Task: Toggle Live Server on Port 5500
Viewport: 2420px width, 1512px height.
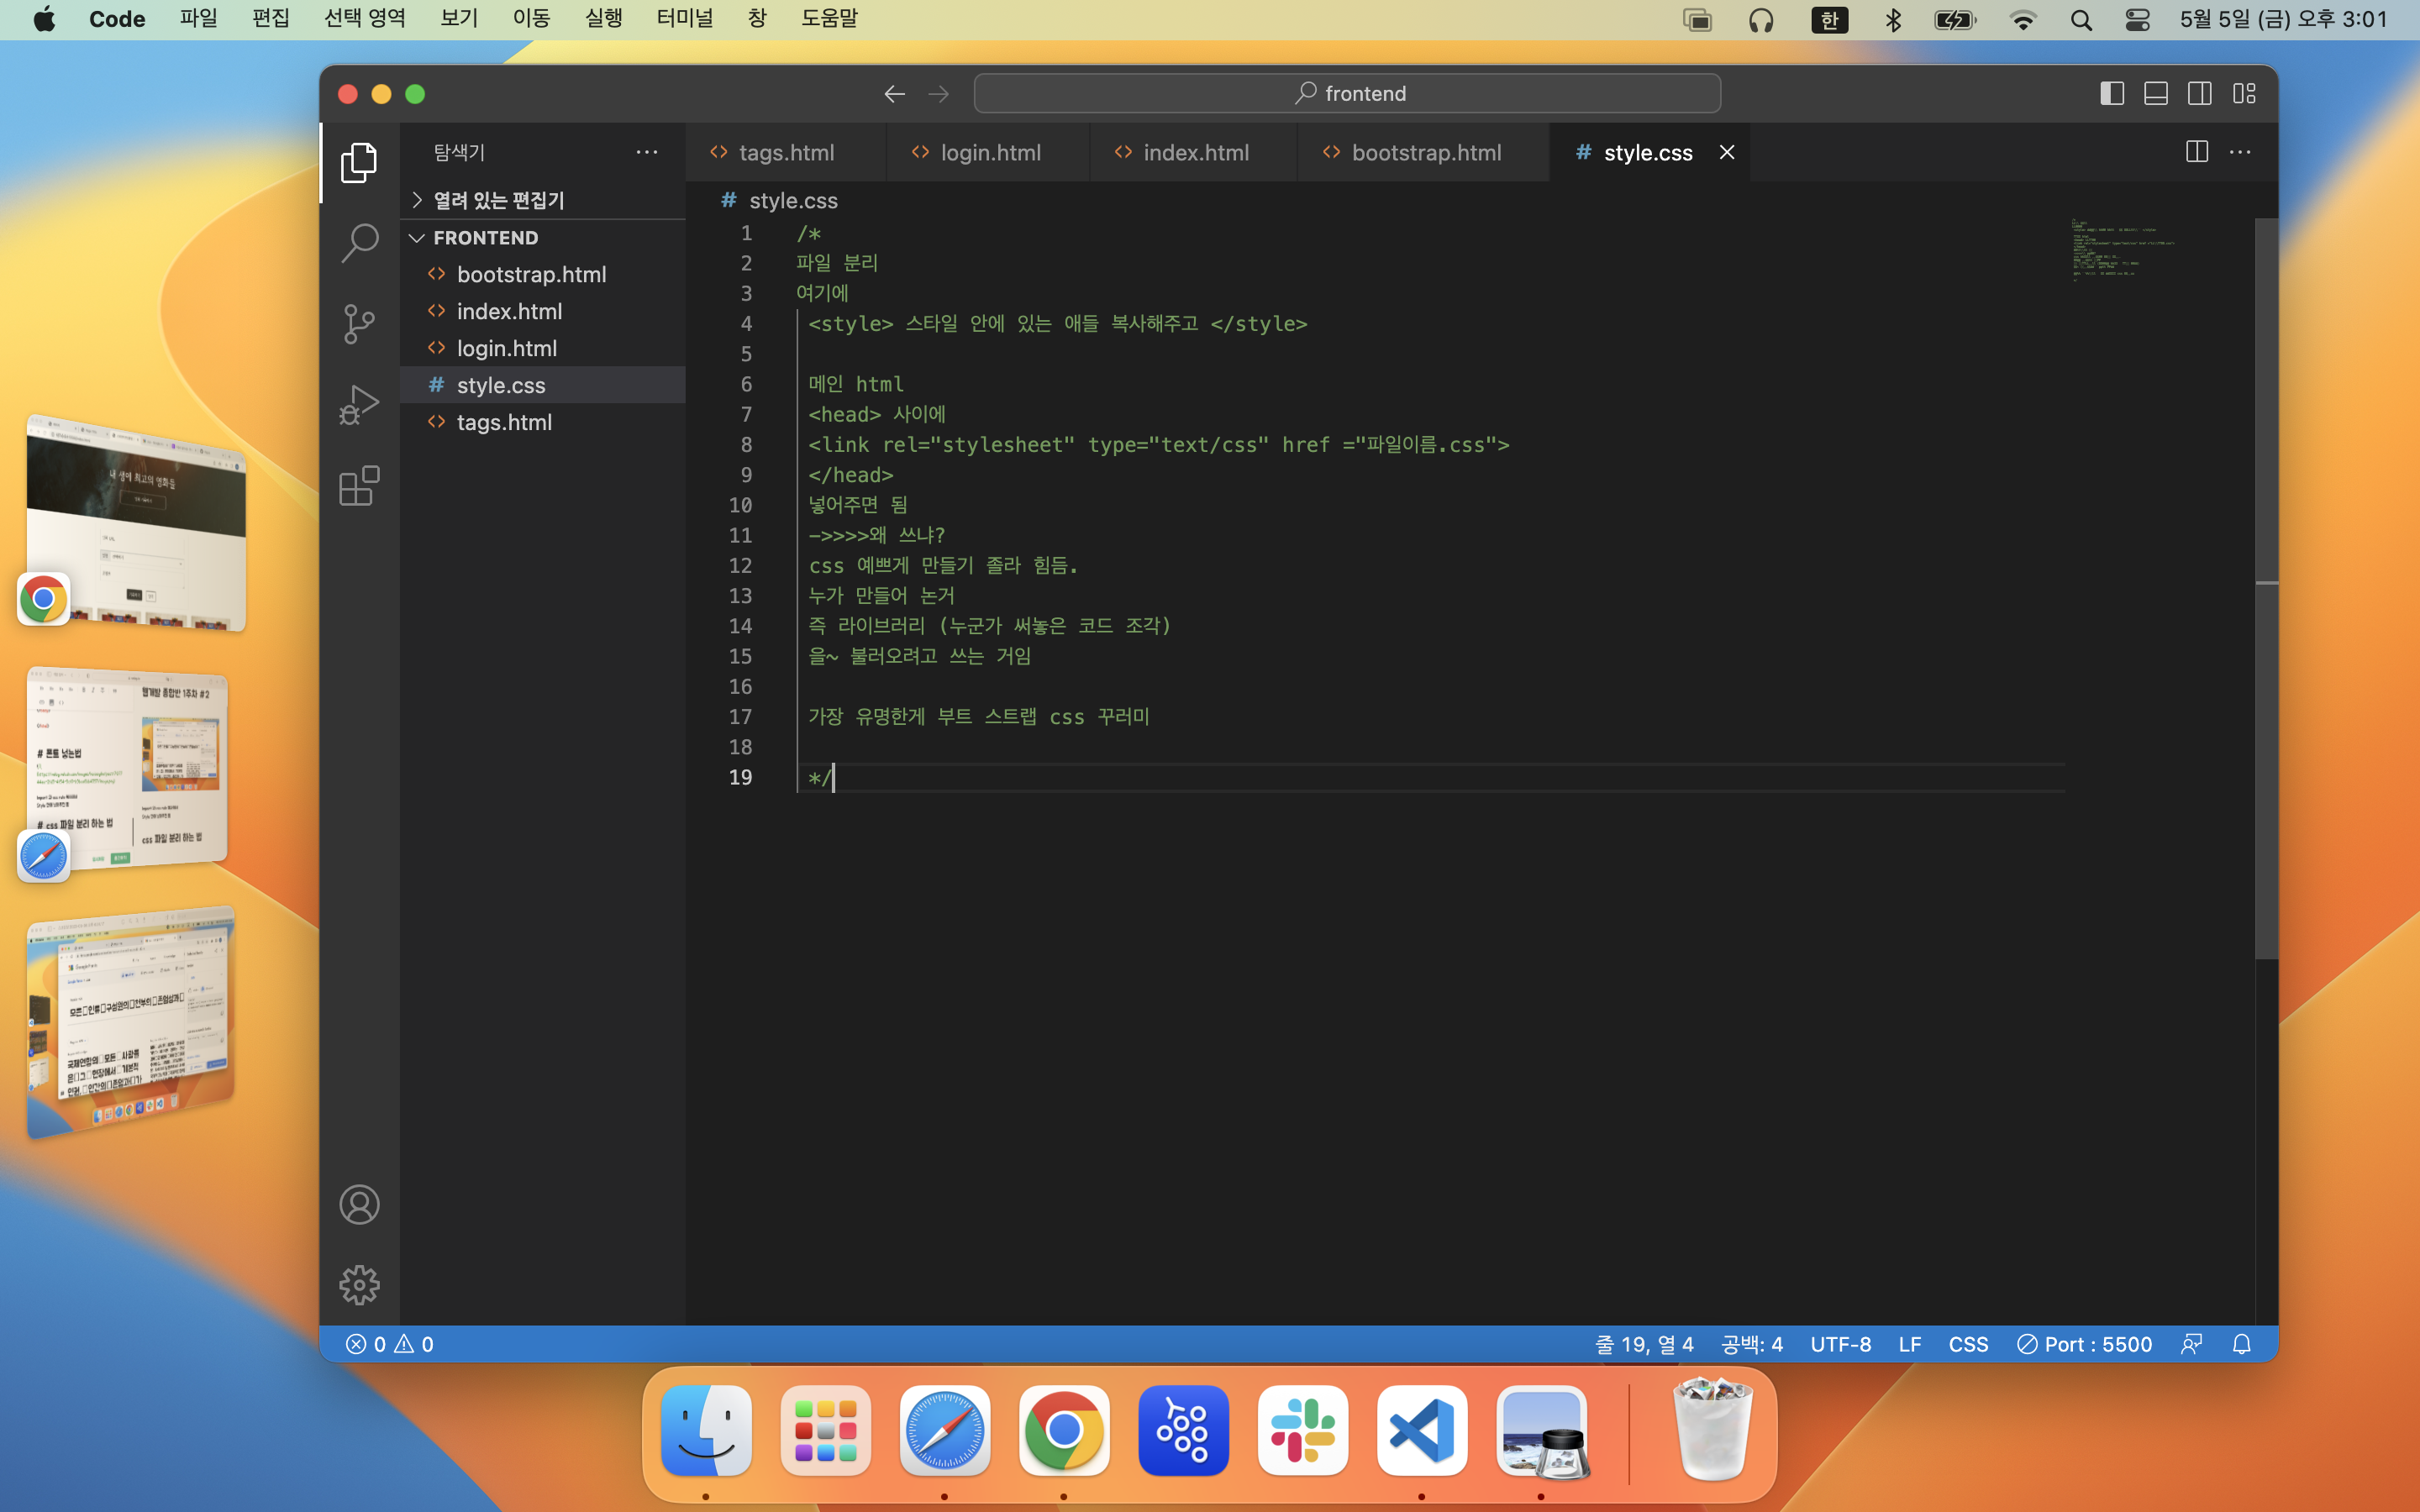Action: point(2084,1344)
